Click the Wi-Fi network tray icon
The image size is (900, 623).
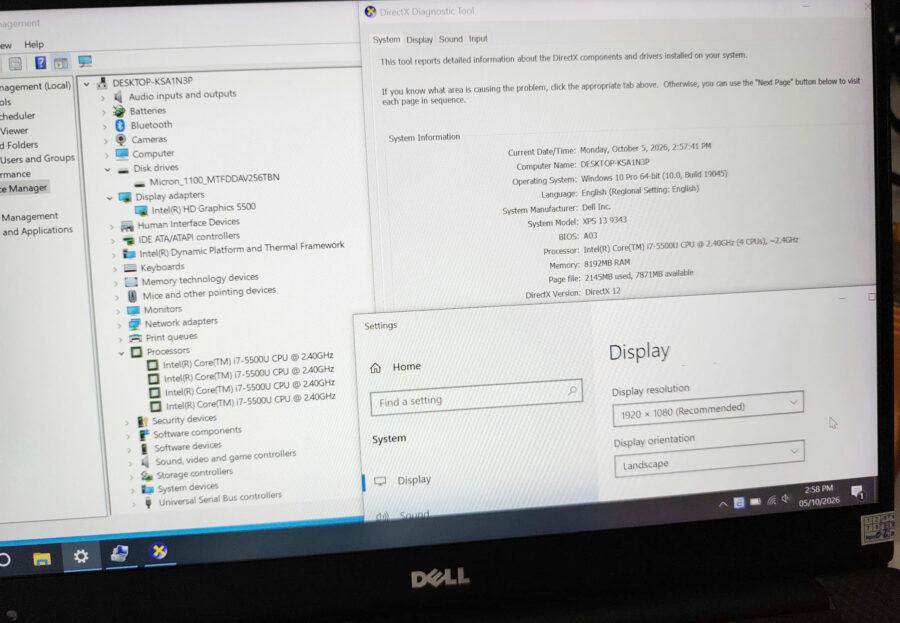pyautogui.click(x=771, y=500)
